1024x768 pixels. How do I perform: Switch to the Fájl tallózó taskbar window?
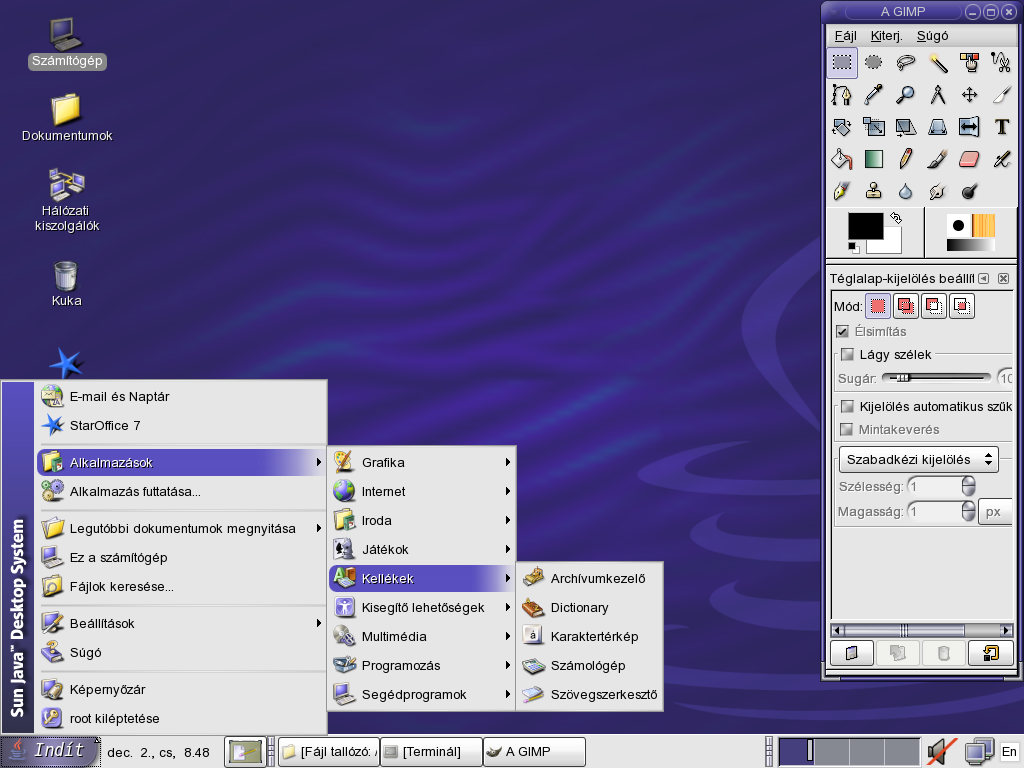point(330,752)
